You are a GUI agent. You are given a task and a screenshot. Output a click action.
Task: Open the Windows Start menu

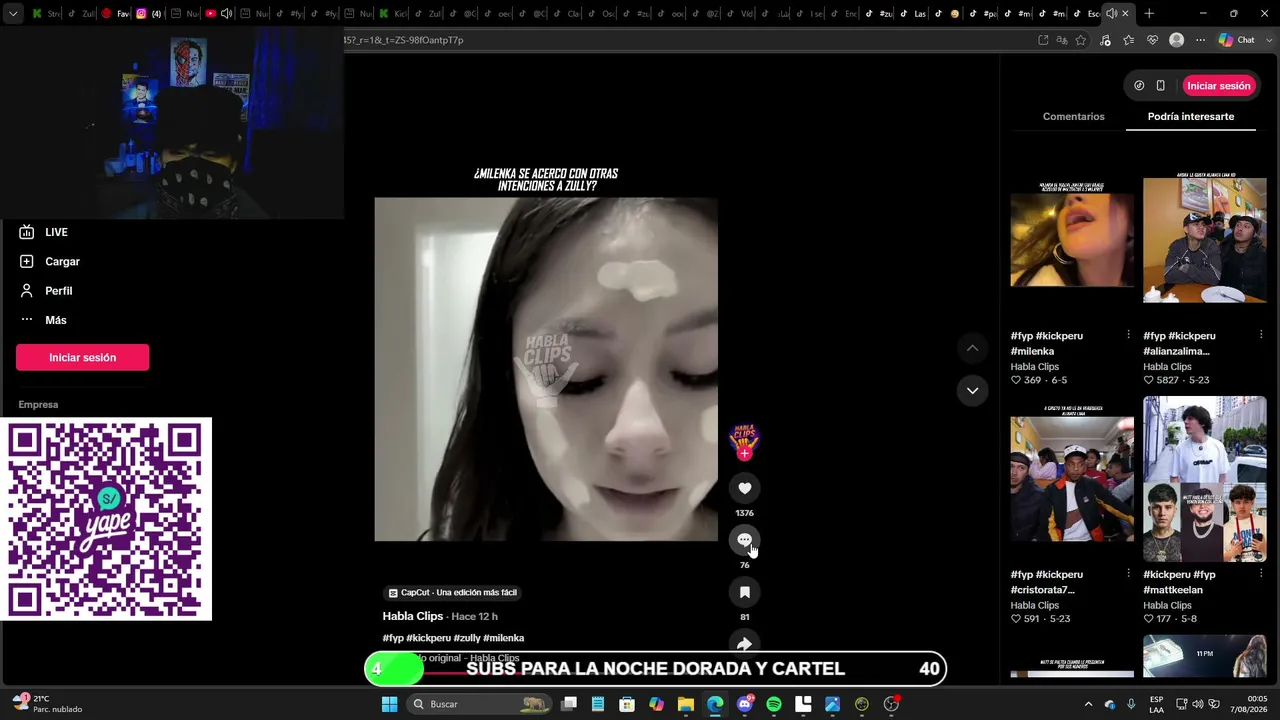click(389, 704)
